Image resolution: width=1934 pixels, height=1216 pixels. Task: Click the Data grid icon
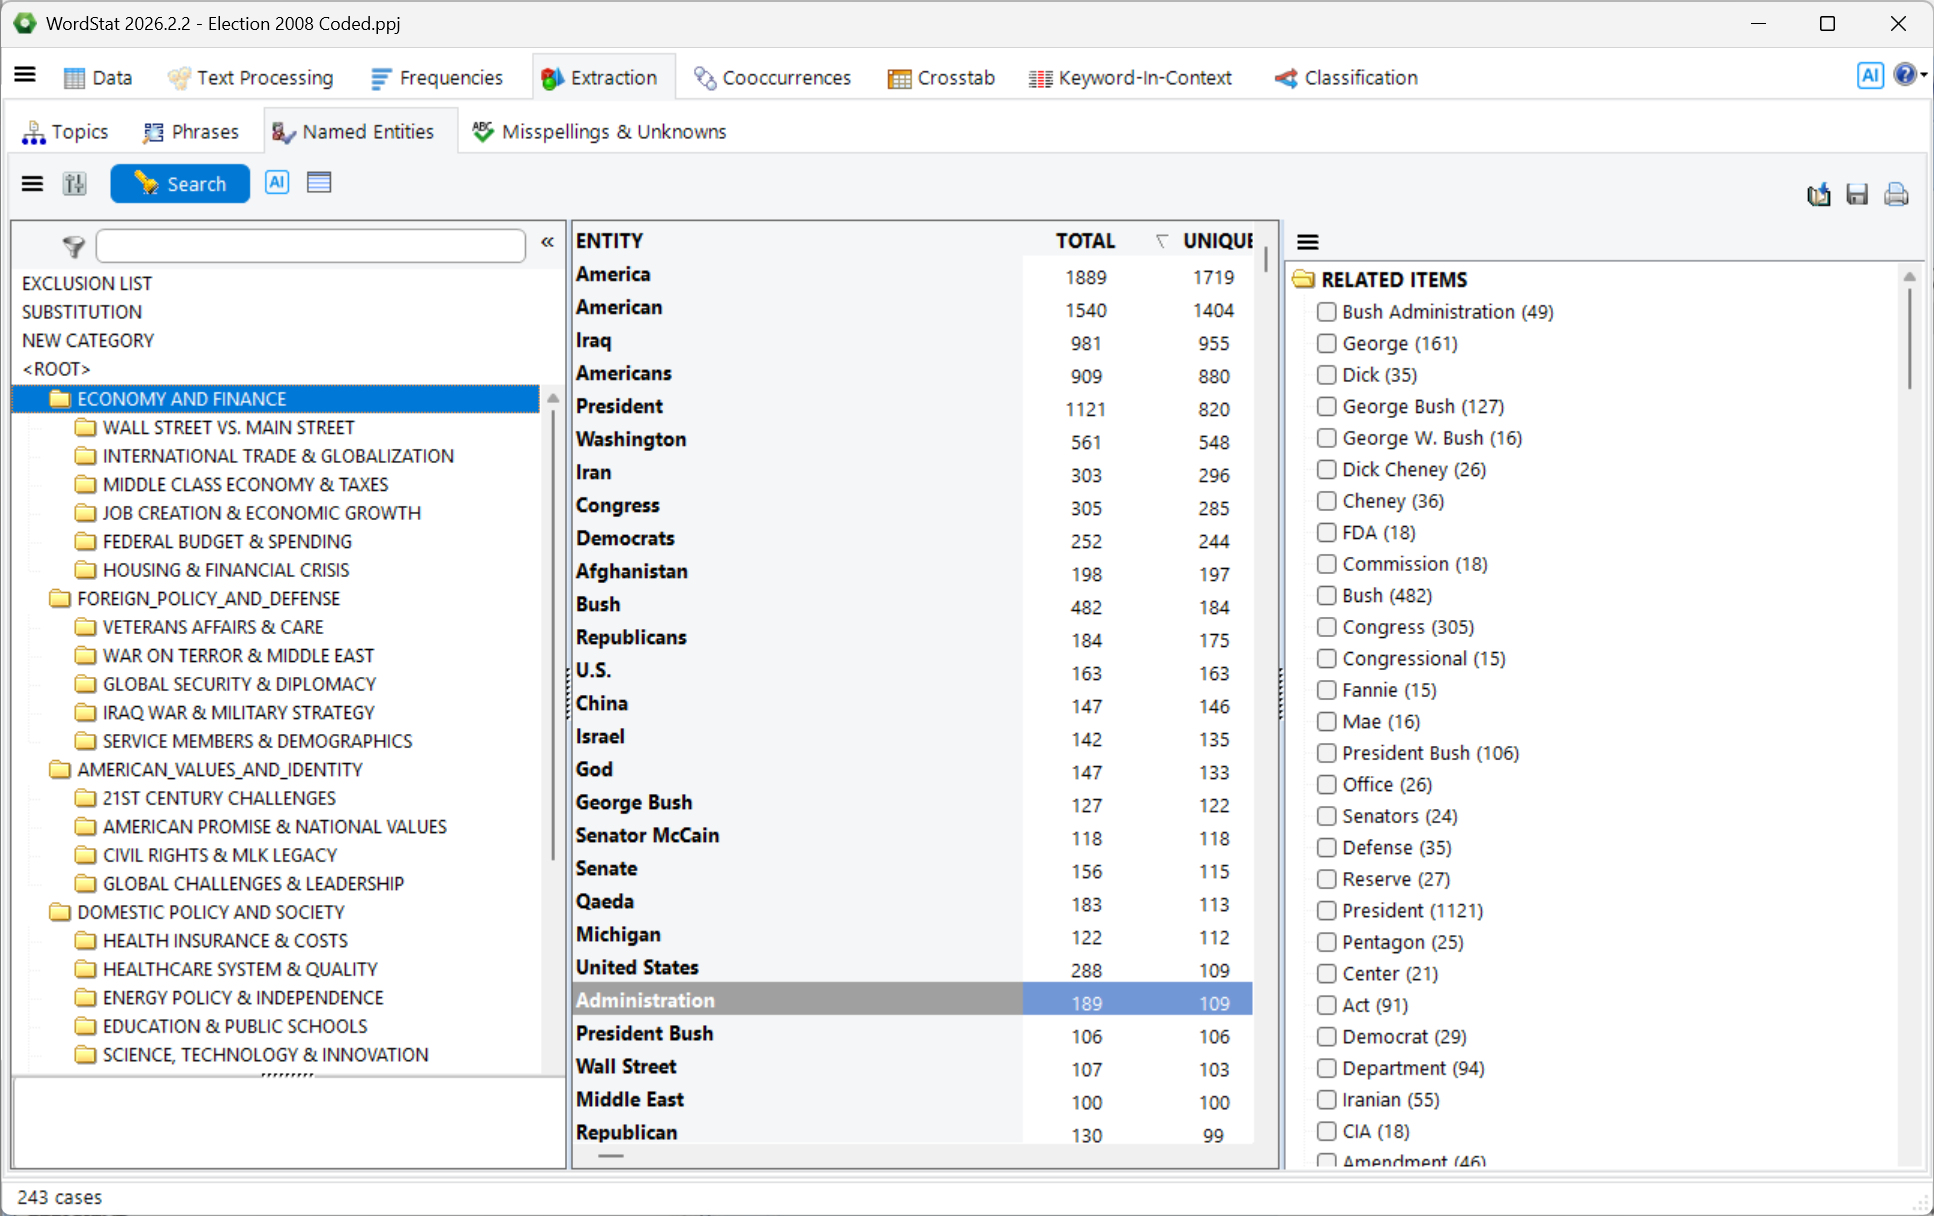(x=74, y=78)
